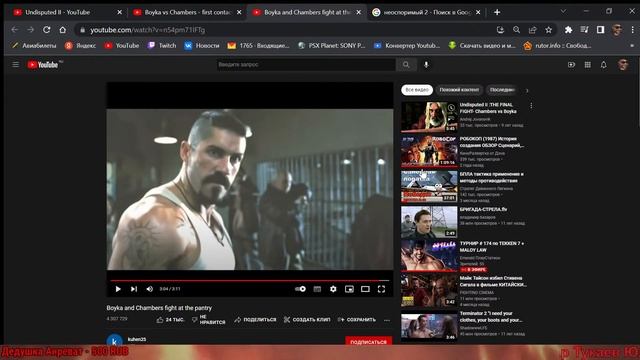Viewport: 640px width, 360px height.
Task: Mute the video volume
Action: [150, 289]
